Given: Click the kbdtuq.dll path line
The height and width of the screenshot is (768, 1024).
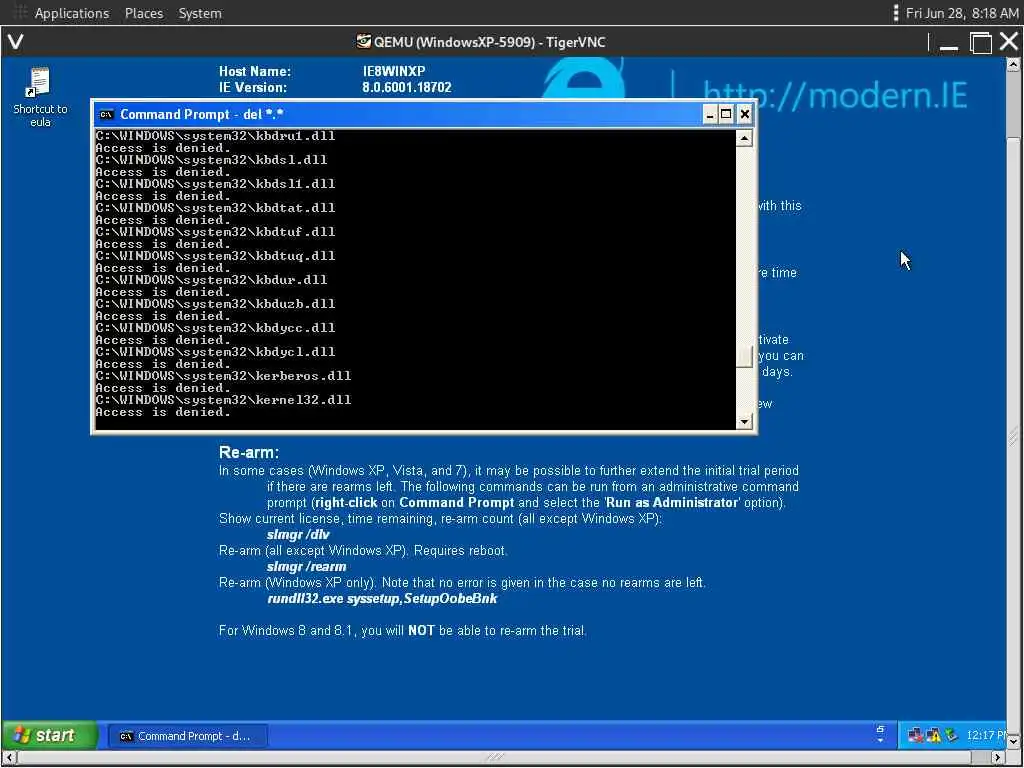Looking at the screenshot, I should pyautogui.click(x=216, y=256).
